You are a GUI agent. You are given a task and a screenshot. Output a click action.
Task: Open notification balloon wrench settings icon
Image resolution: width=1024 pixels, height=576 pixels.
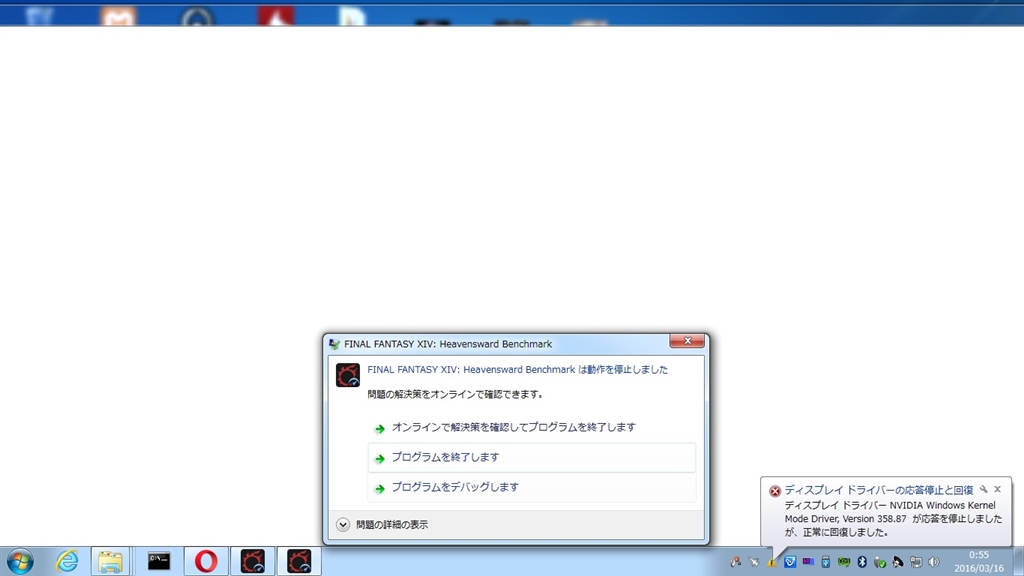tap(984, 489)
